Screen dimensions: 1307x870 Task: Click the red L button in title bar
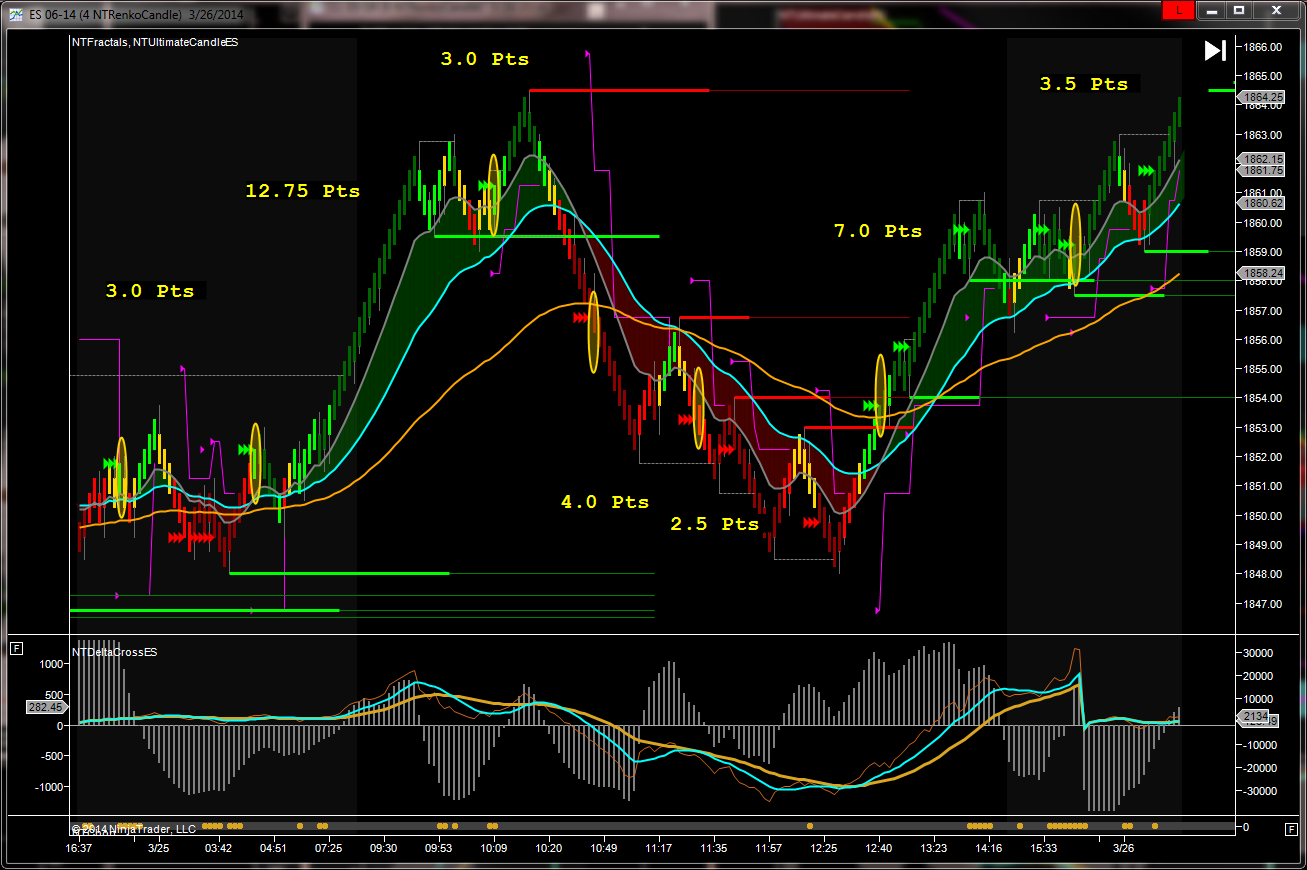[x=1177, y=10]
